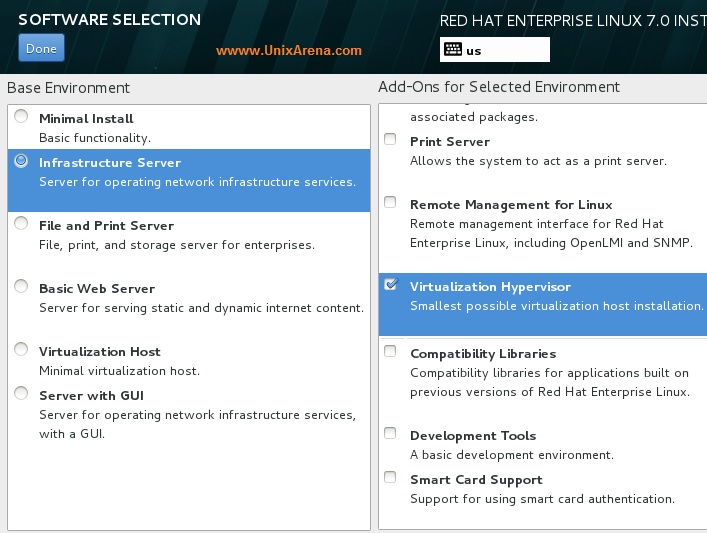Click 'Support for using smart card authentication.'
707x533 pixels.
[542, 499]
